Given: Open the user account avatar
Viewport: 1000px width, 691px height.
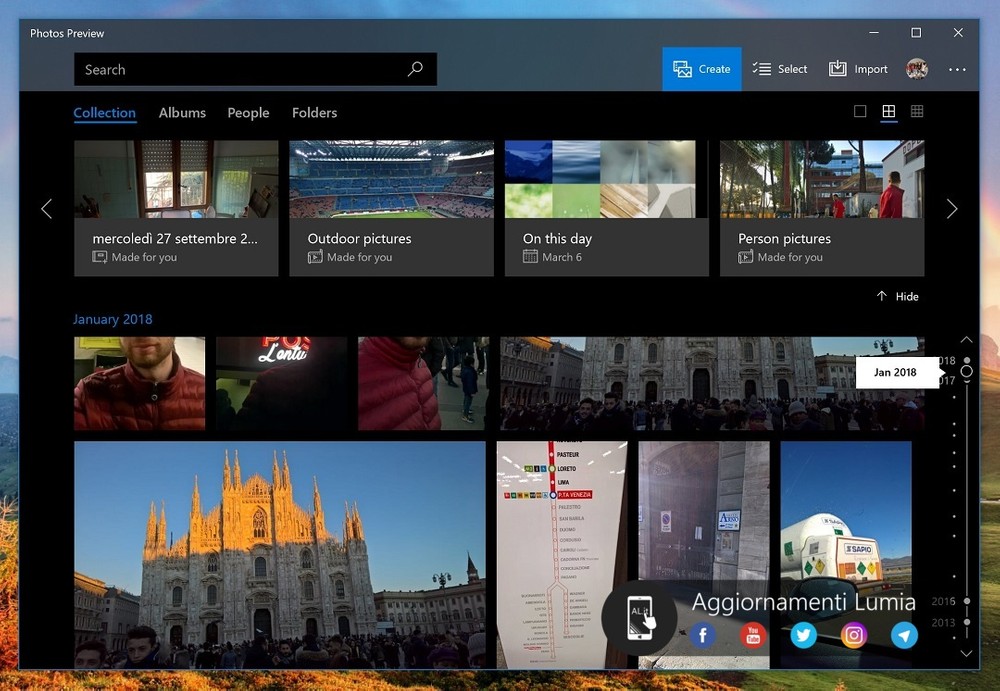Looking at the screenshot, I should 917,69.
